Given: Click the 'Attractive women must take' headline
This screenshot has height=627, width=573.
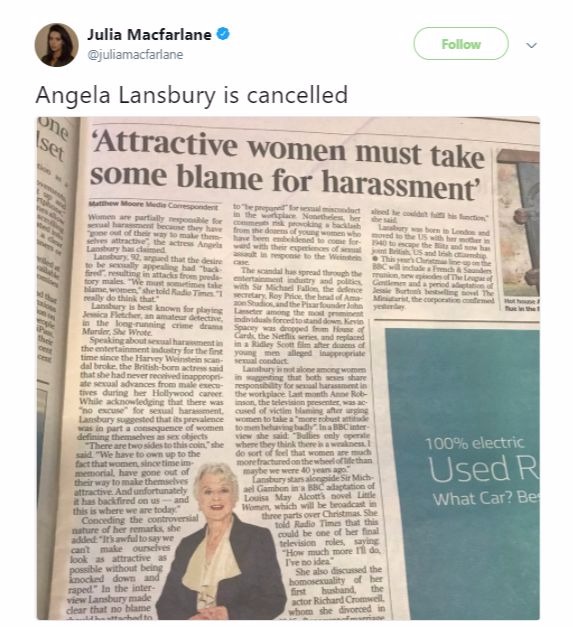Looking at the screenshot, I should [x=288, y=150].
